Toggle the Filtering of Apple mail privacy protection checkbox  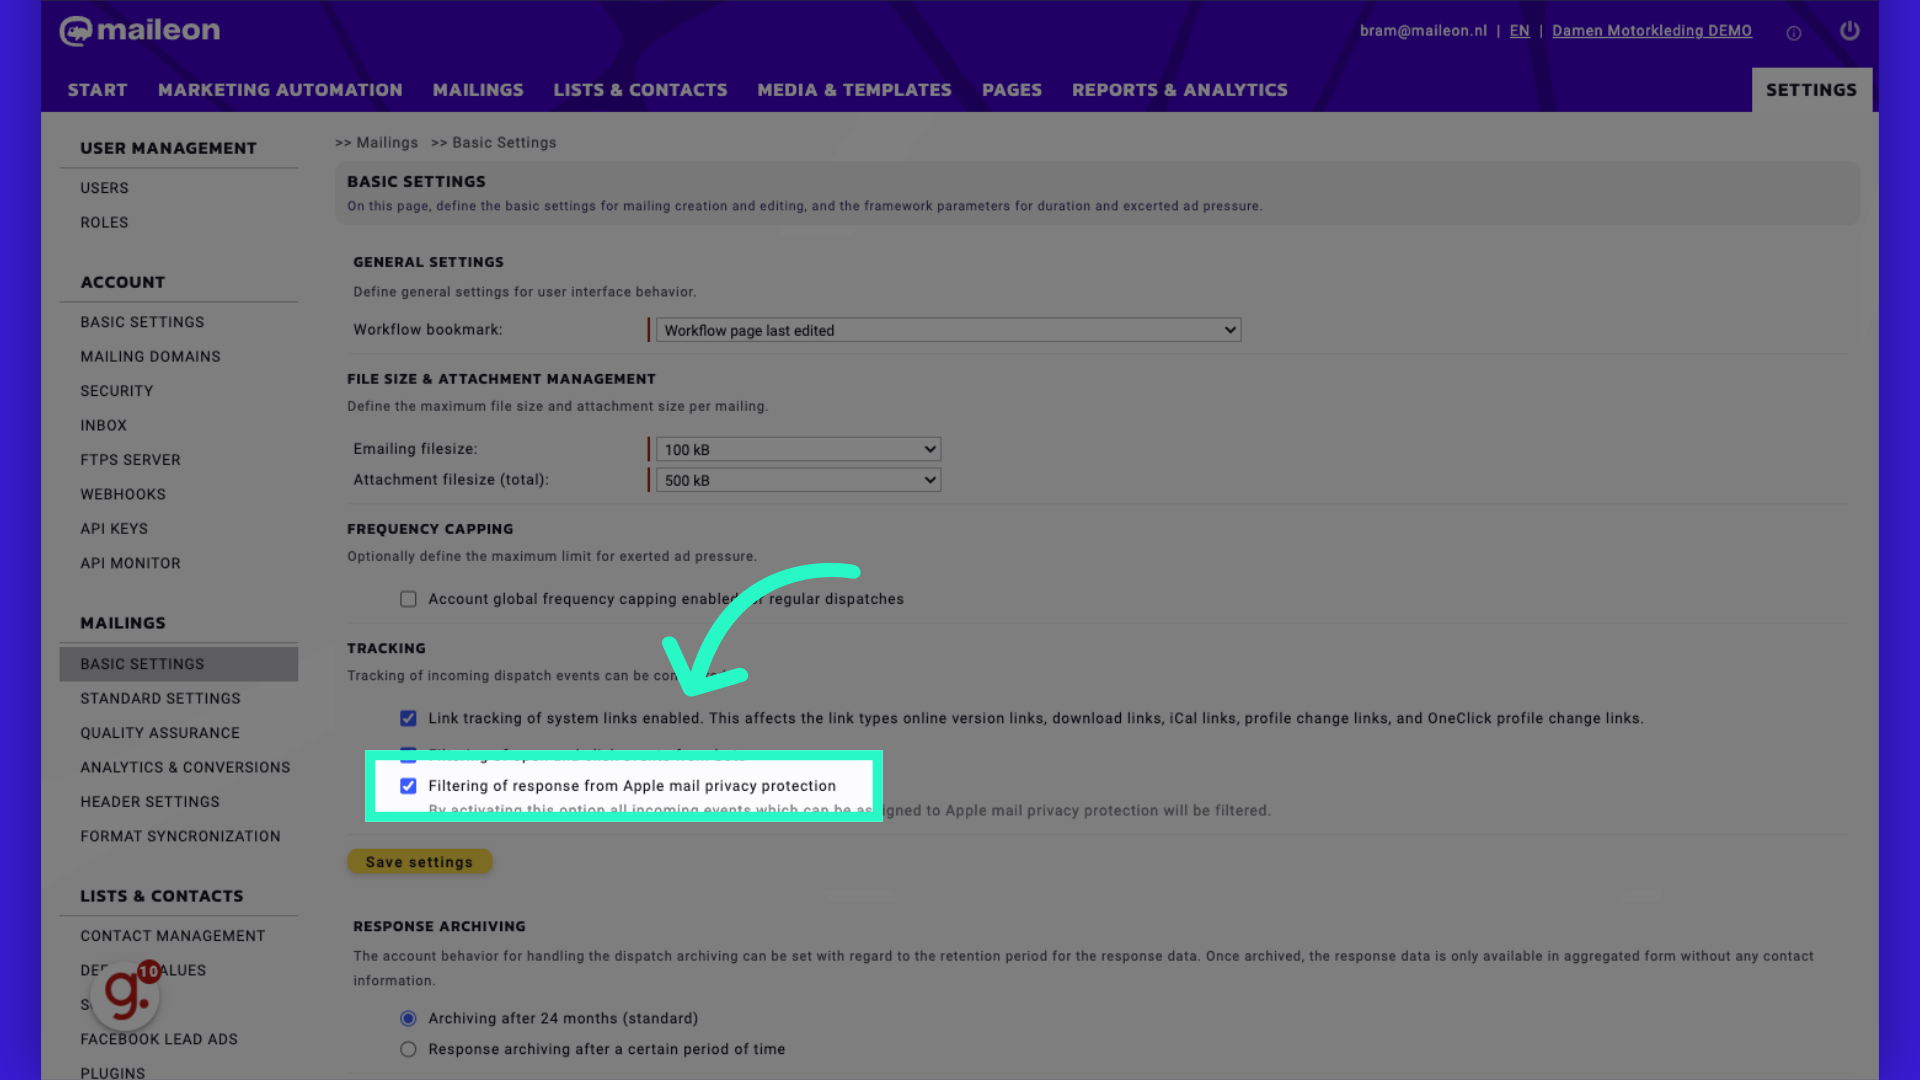tap(409, 786)
